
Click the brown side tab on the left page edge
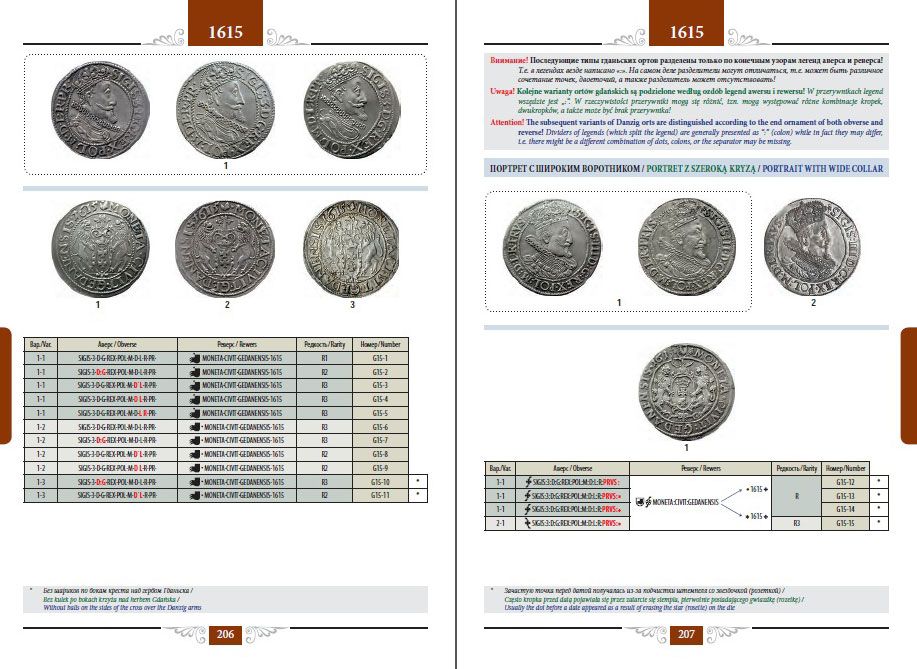coord(5,384)
